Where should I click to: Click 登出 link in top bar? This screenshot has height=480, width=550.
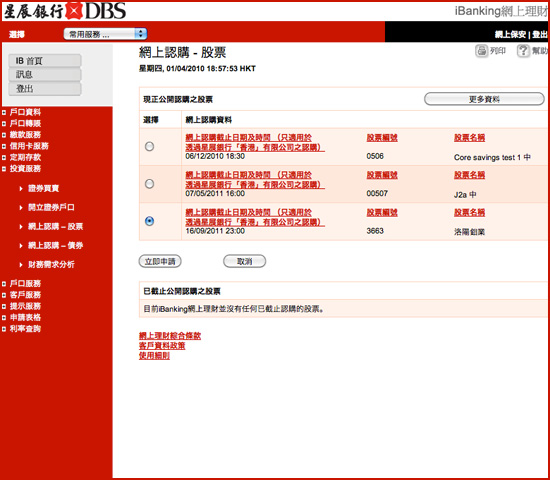pyautogui.click(x=540, y=34)
